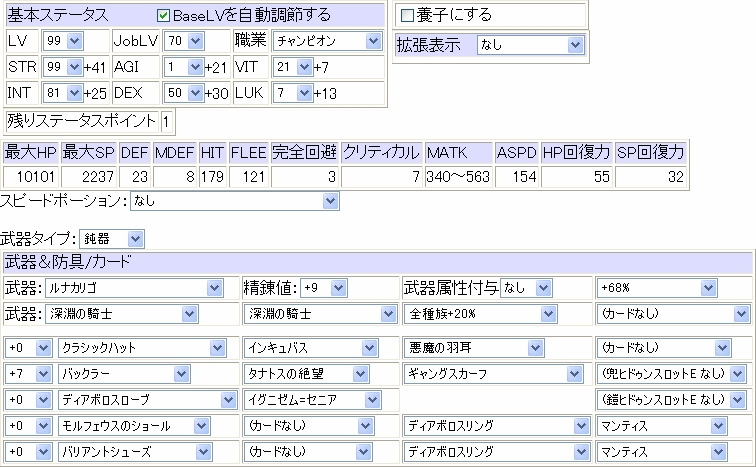Click the HIT value 179
This screenshot has height=467, width=756.
pyautogui.click(x=213, y=177)
